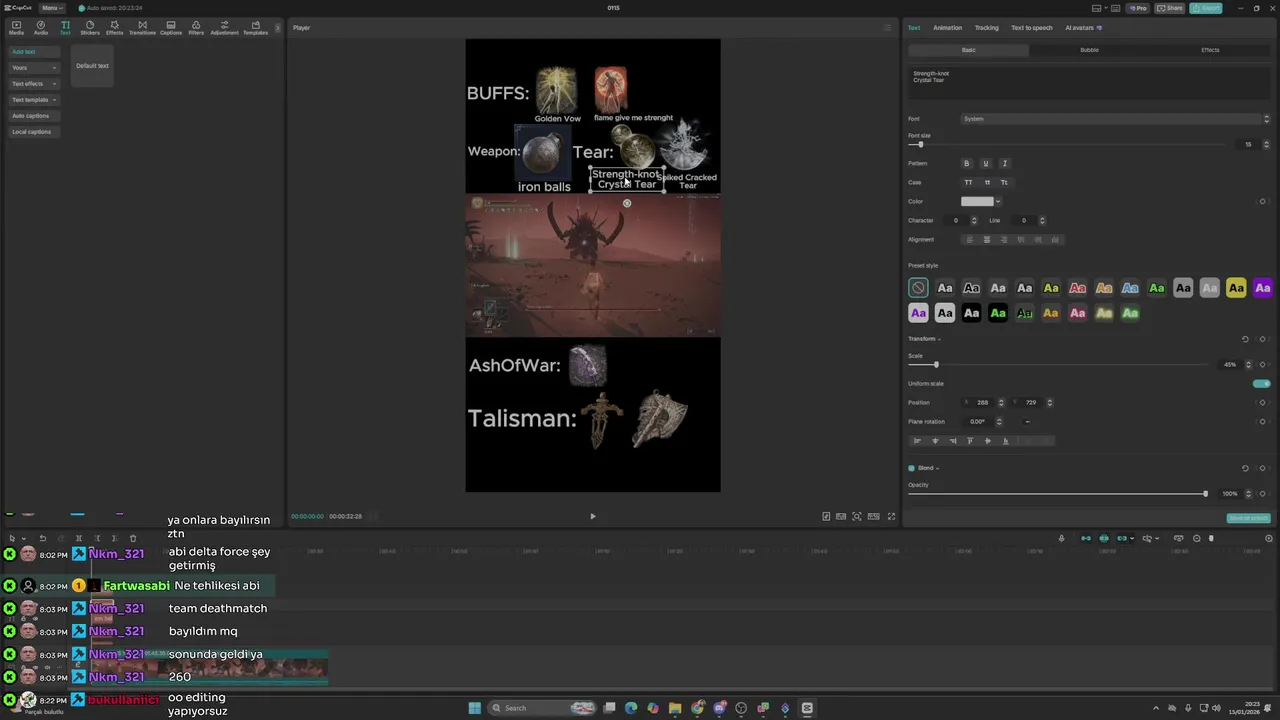Expand the Text effects category
The height and width of the screenshot is (720, 1280).
point(34,84)
